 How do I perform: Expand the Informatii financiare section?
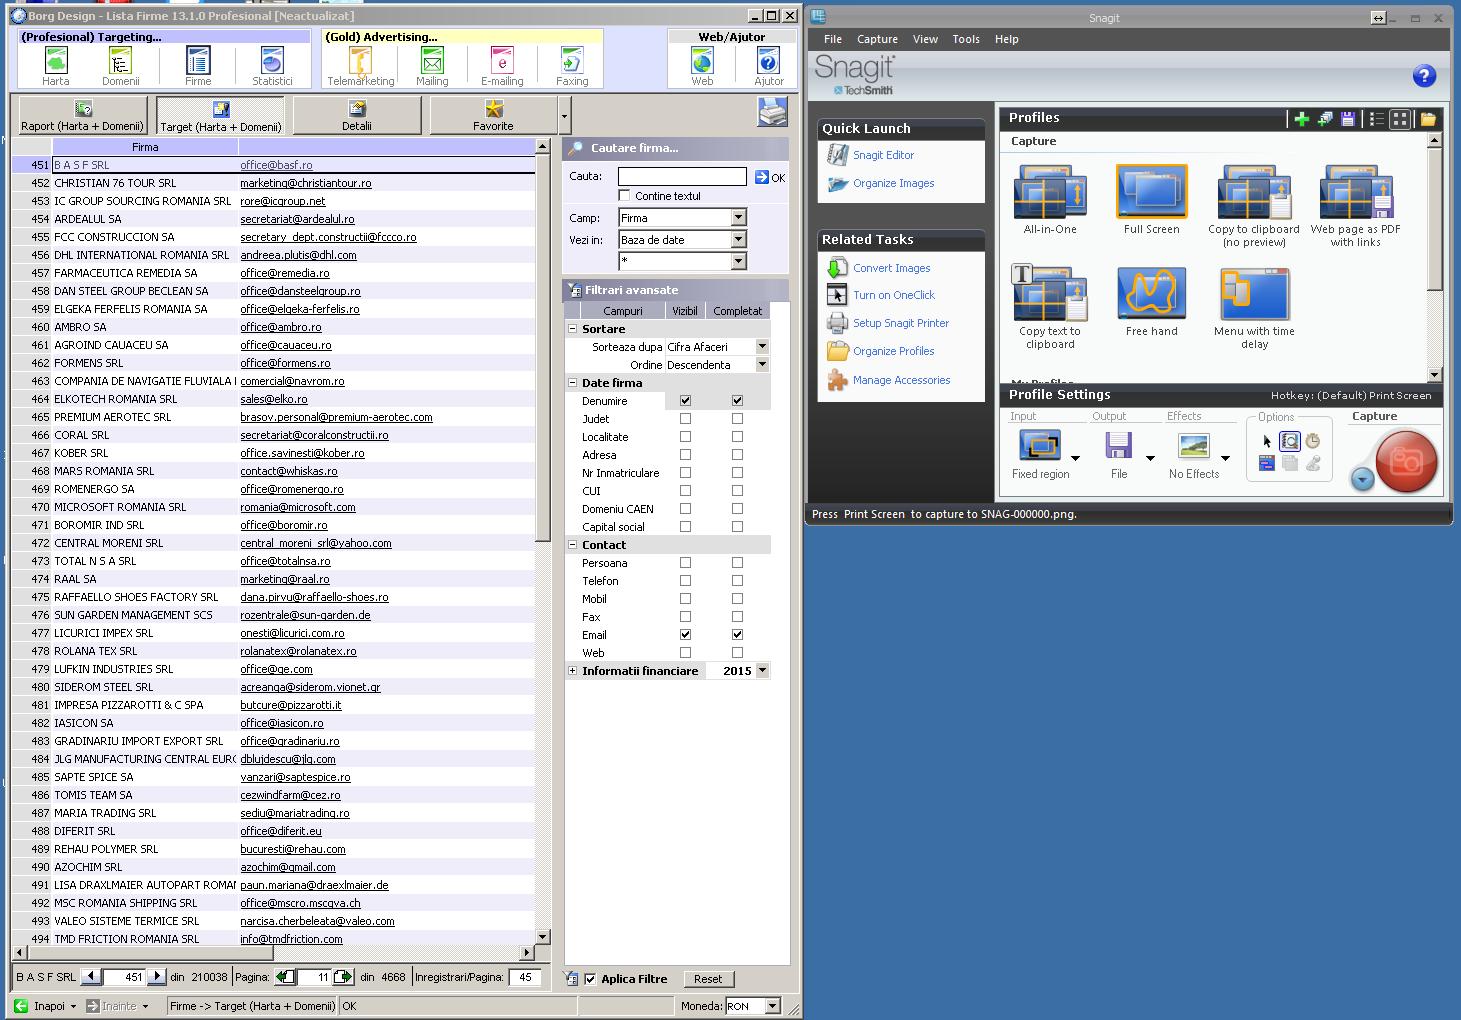pos(573,671)
